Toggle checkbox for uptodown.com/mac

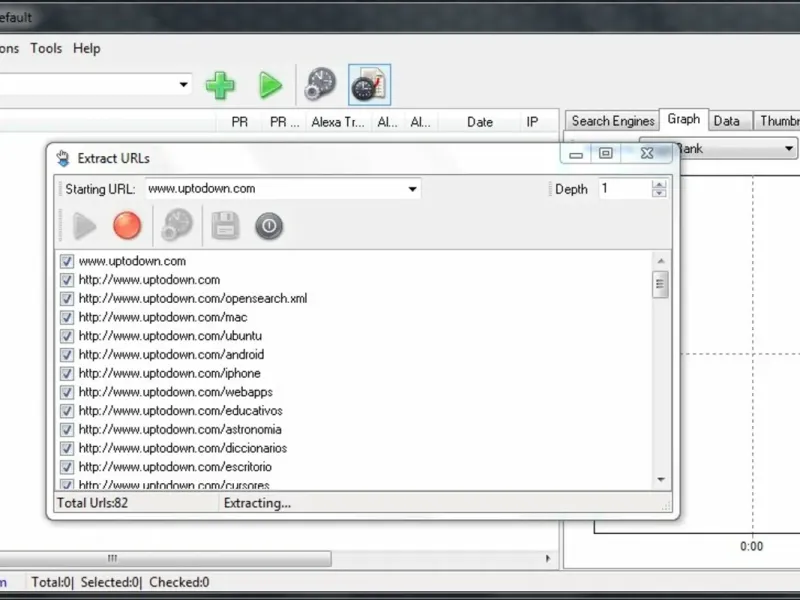pos(66,317)
